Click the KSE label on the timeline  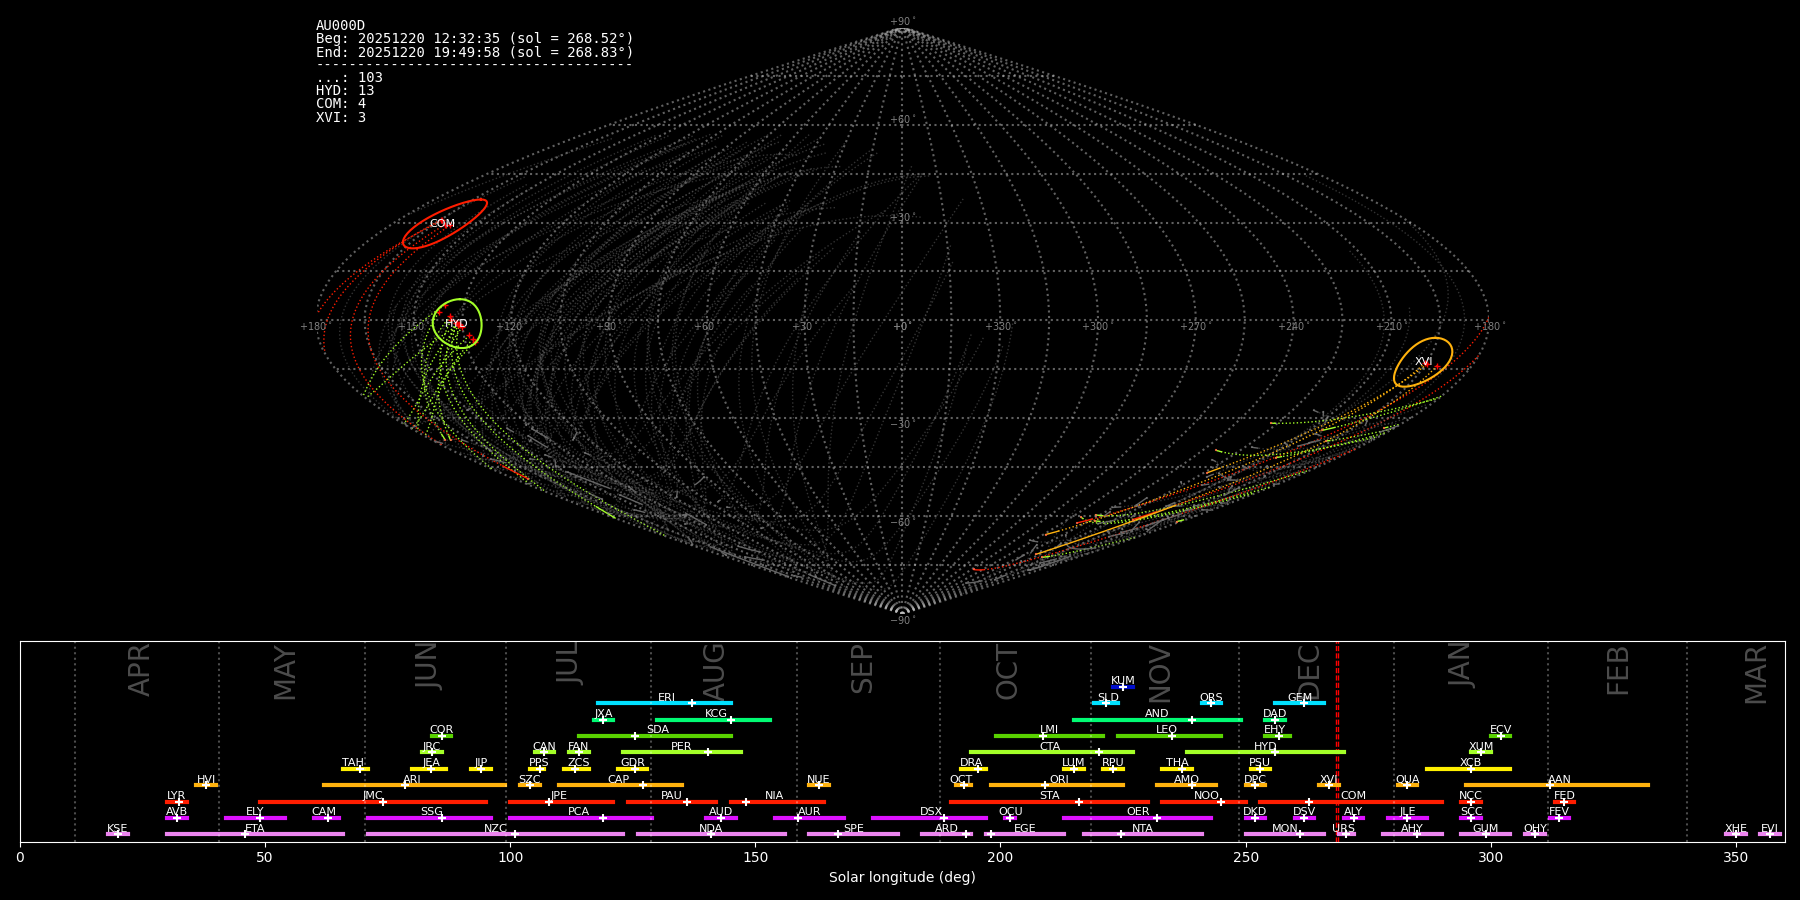117,829
